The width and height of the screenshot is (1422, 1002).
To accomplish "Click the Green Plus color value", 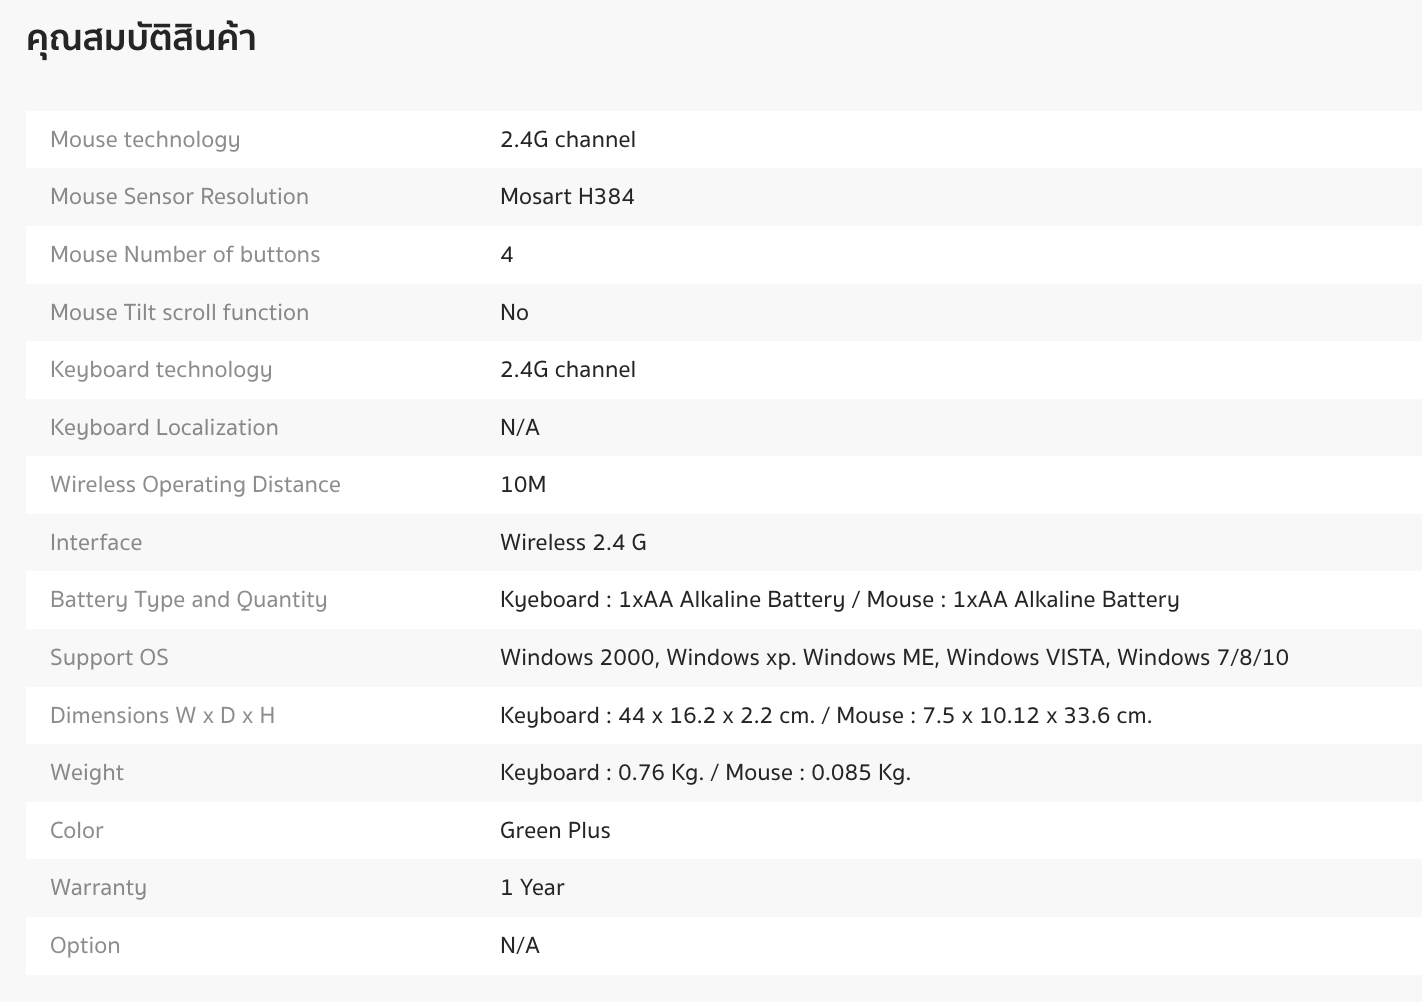I will [555, 831].
